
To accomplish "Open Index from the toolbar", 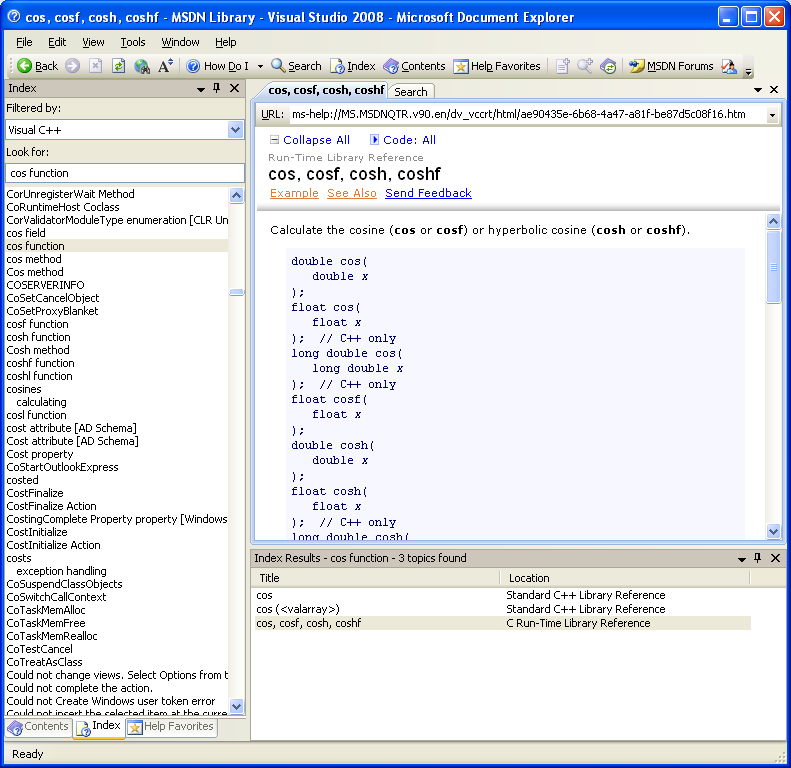I will 353,66.
